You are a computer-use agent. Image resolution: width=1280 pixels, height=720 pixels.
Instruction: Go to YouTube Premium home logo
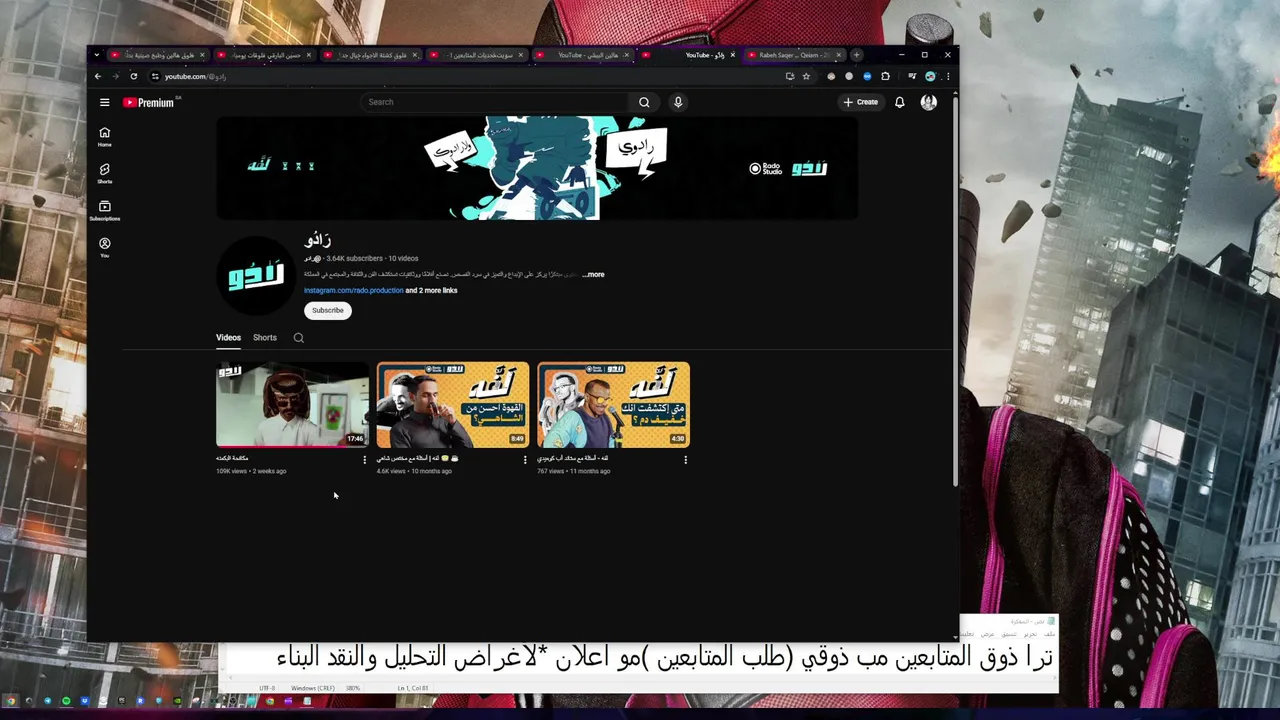149,102
